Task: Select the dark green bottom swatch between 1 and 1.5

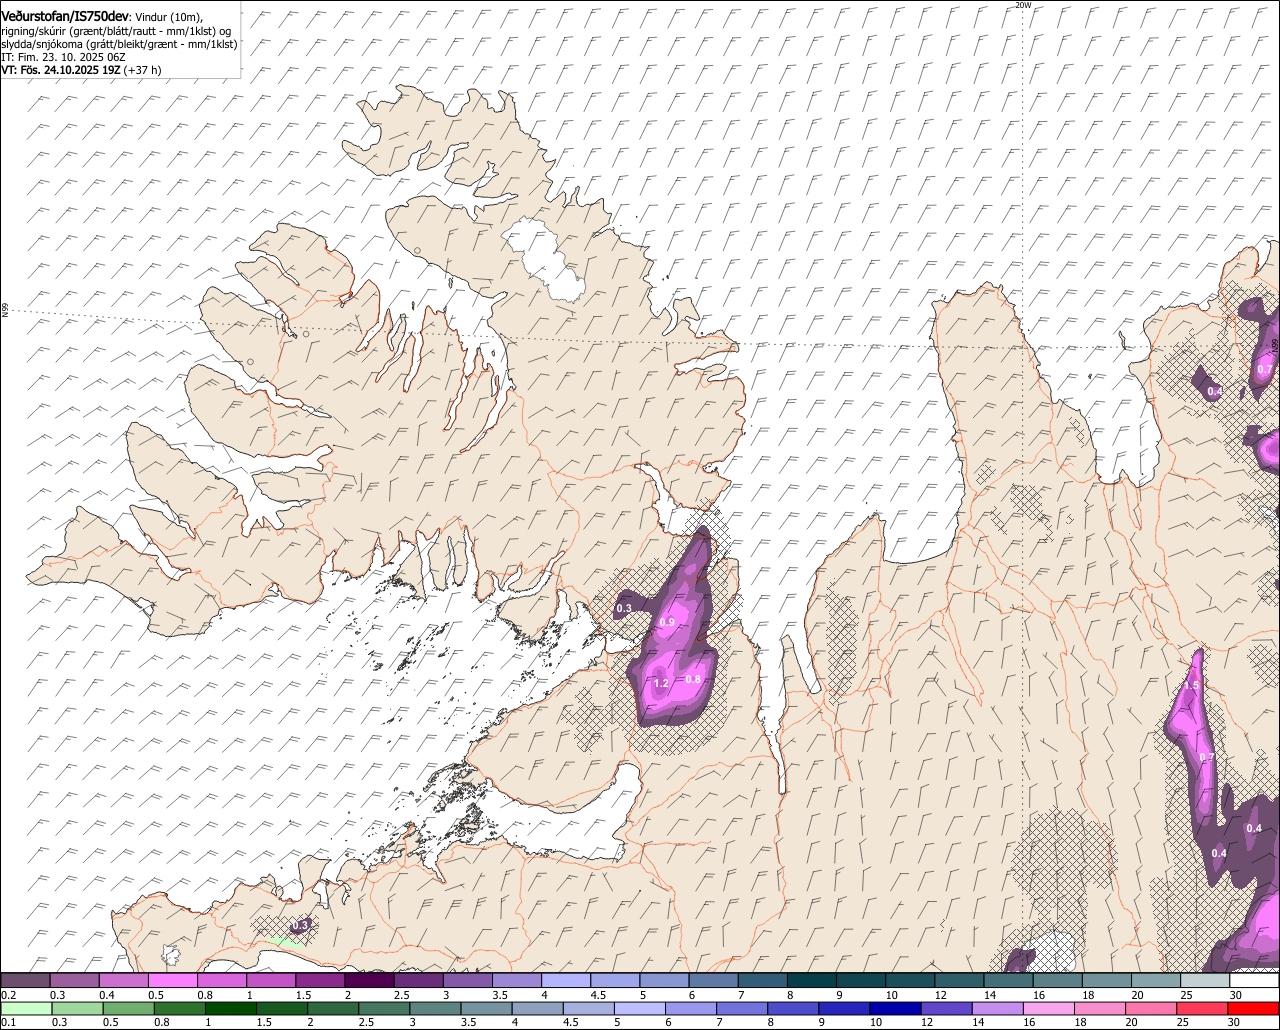Action: (231, 1008)
